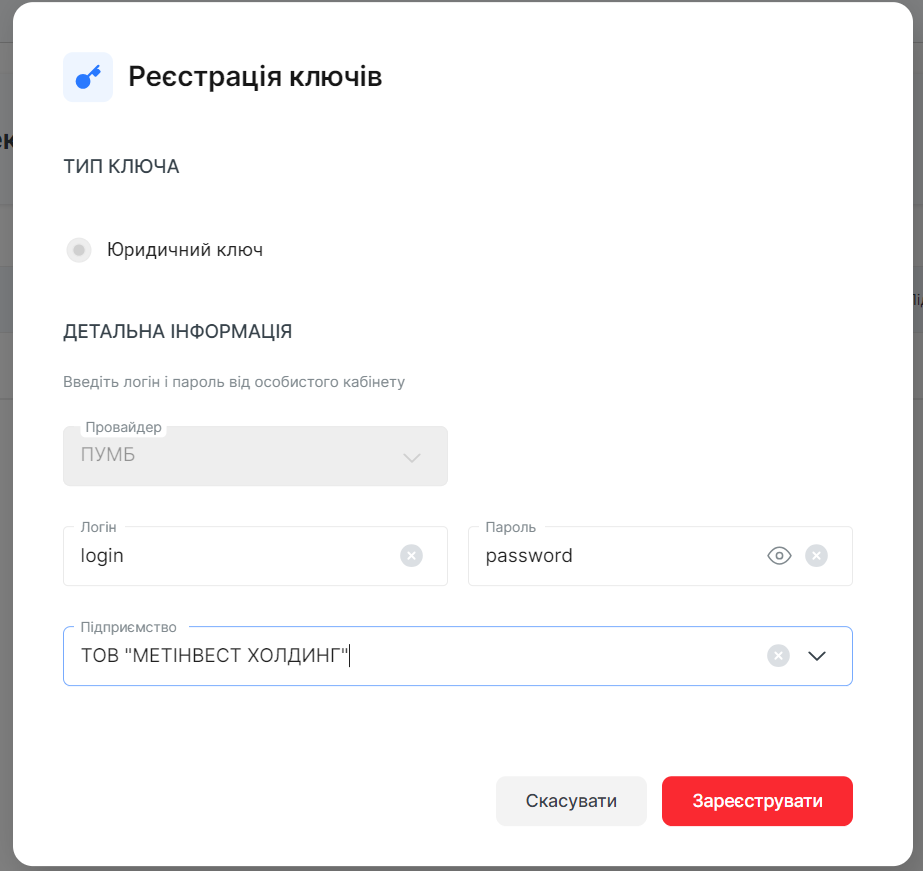
Task: Click the ДЕТАЛЬНА ІНФОРМАЦІЯ section heading
Action: coord(178,331)
